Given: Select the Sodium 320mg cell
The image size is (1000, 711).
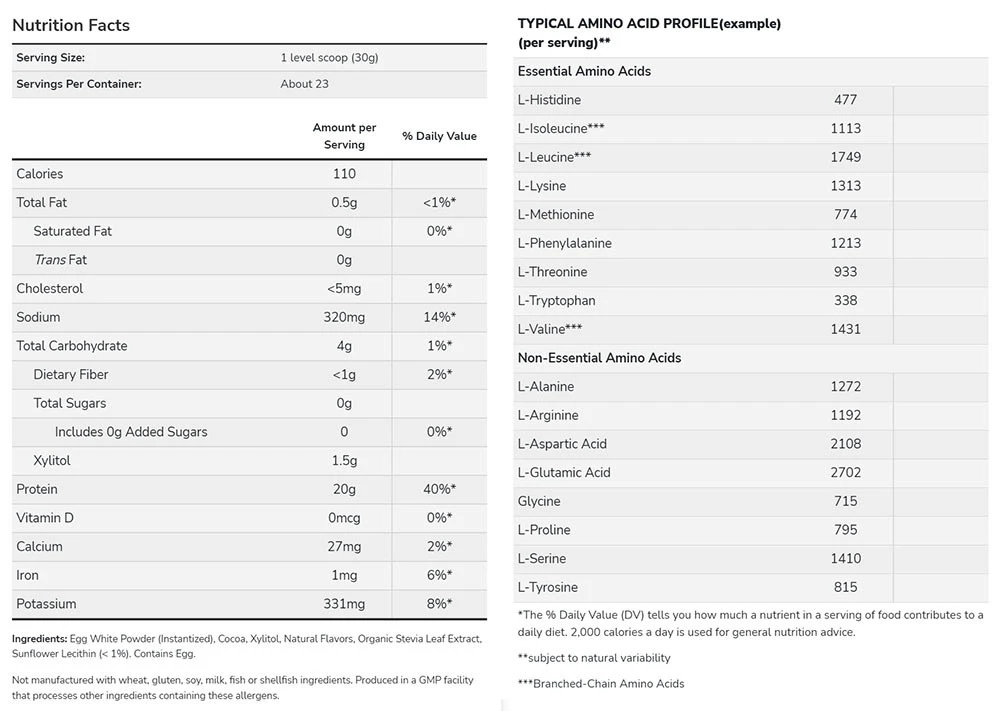Looking at the screenshot, I should [344, 317].
